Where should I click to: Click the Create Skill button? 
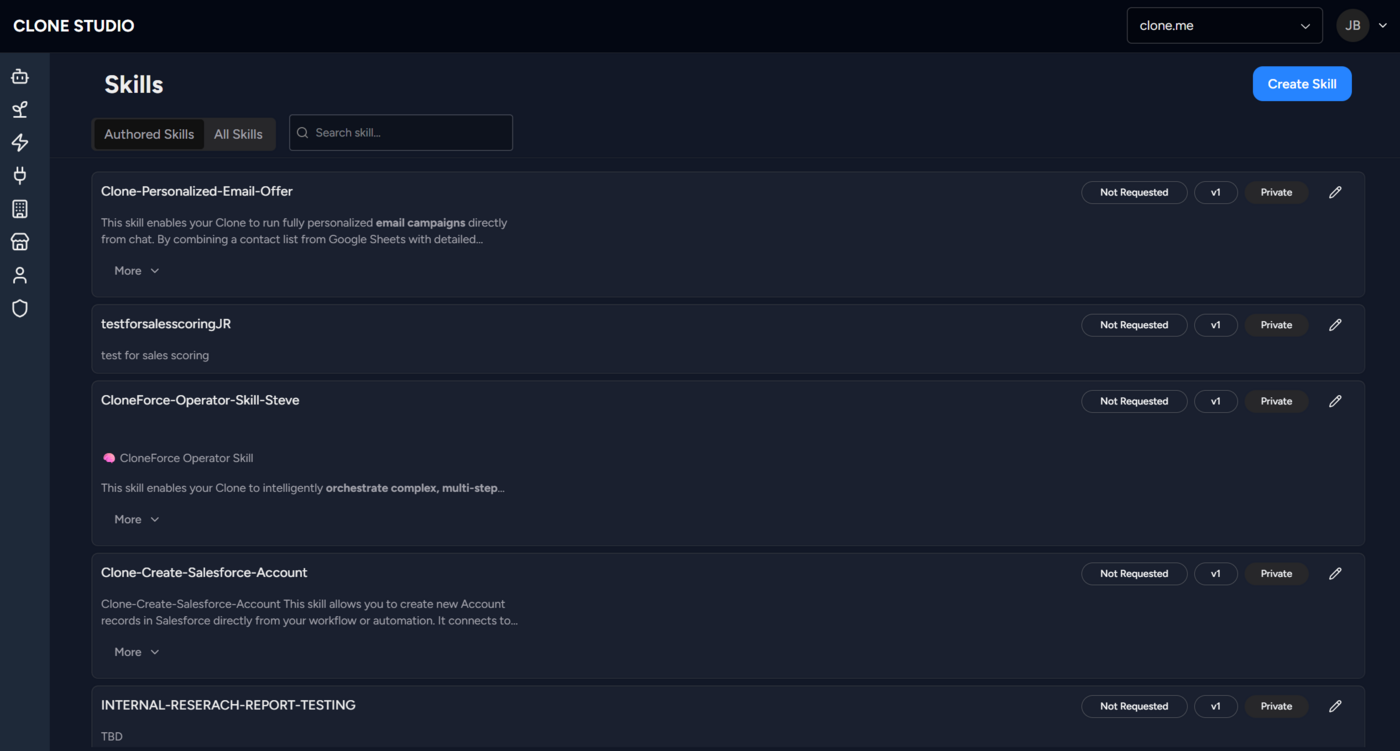pos(1301,84)
